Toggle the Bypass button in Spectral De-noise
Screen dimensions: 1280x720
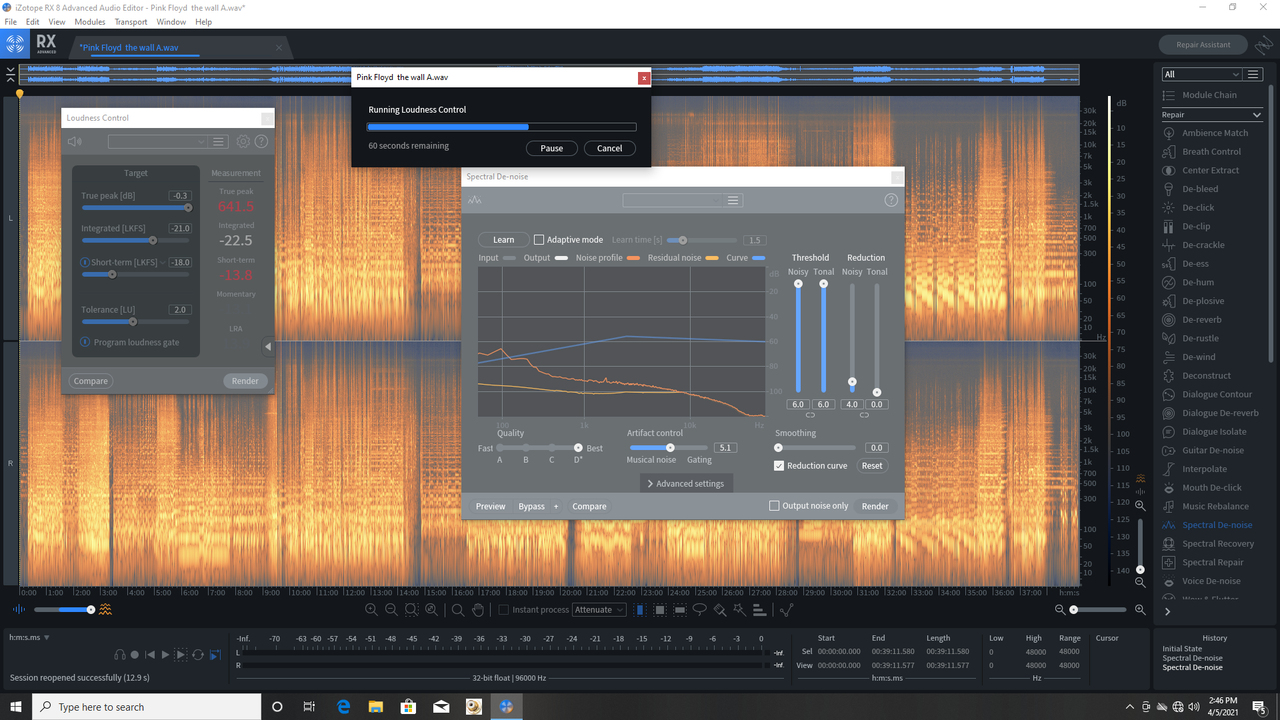(x=531, y=506)
